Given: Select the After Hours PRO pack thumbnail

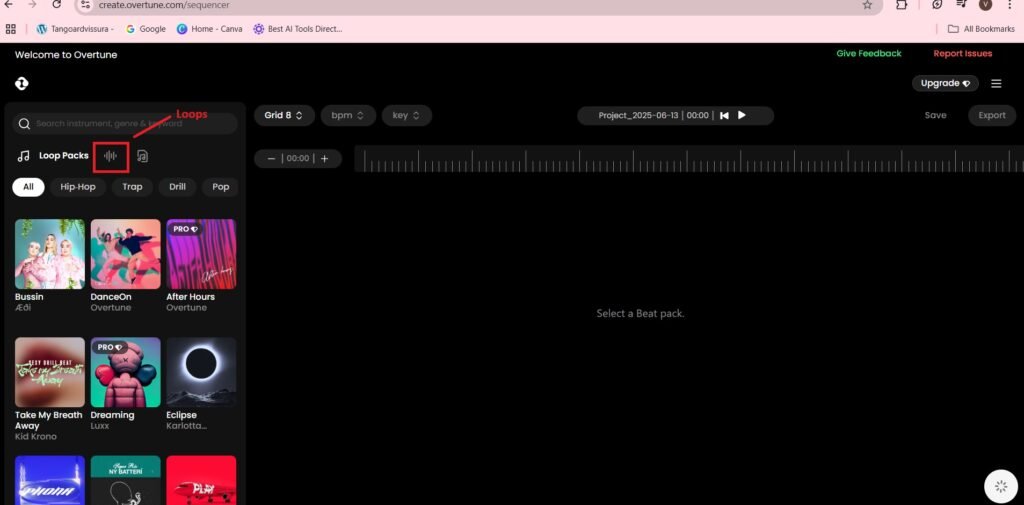Looking at the screenshot, I should tap(201, 254).
